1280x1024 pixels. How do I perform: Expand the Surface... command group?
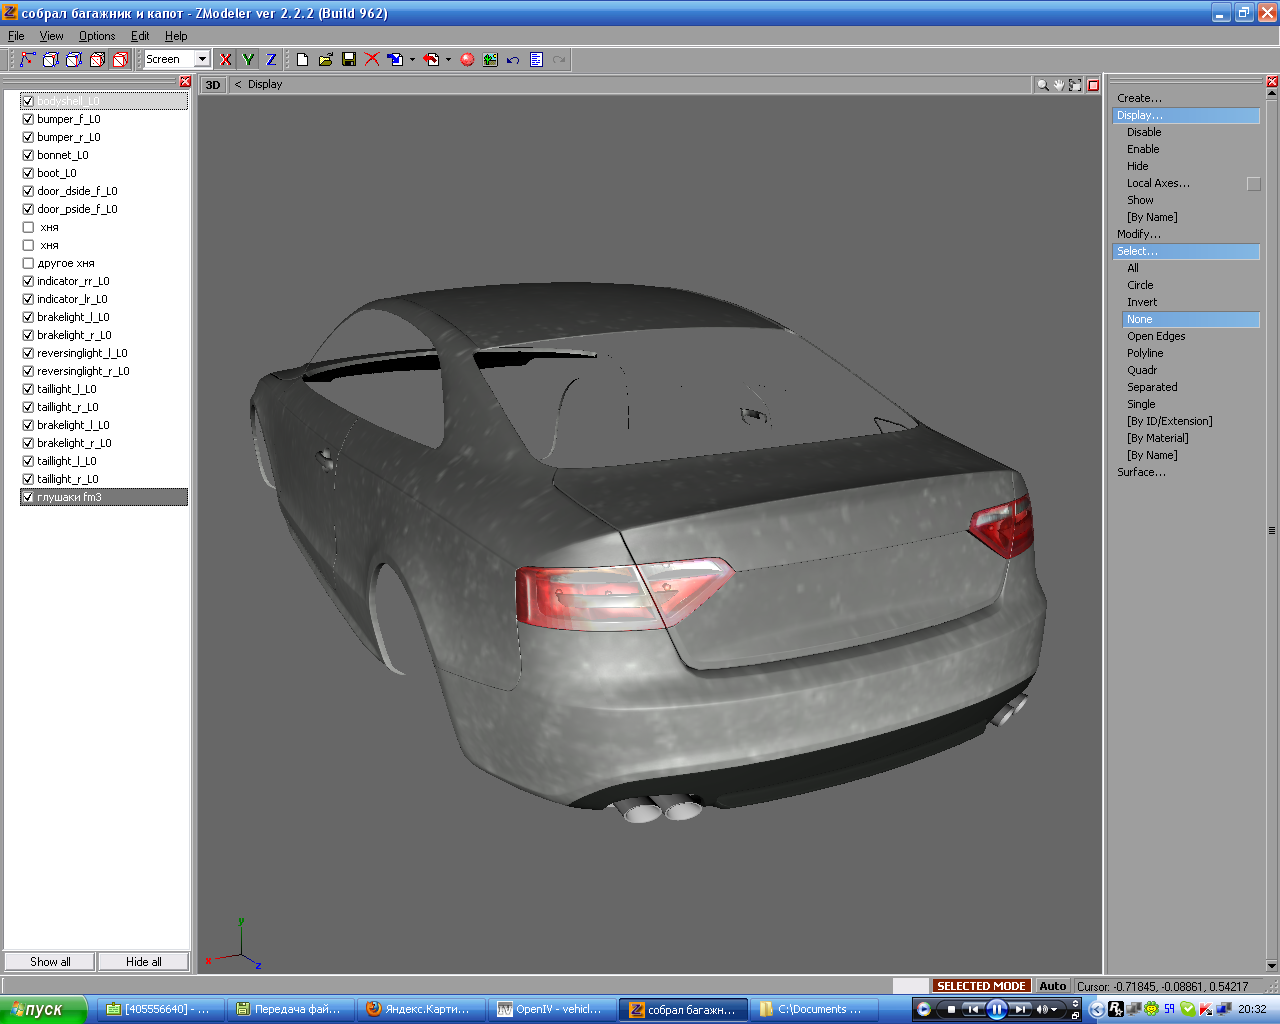(1141, 472)
